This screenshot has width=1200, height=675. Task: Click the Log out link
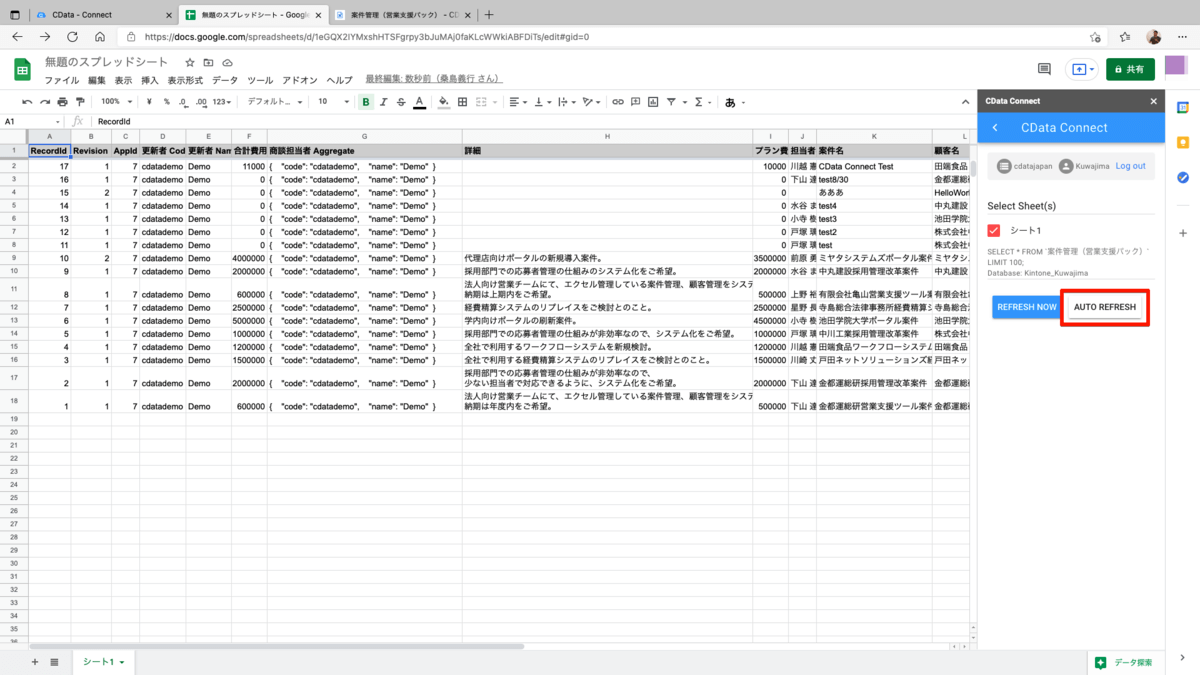coord(1131,166)
